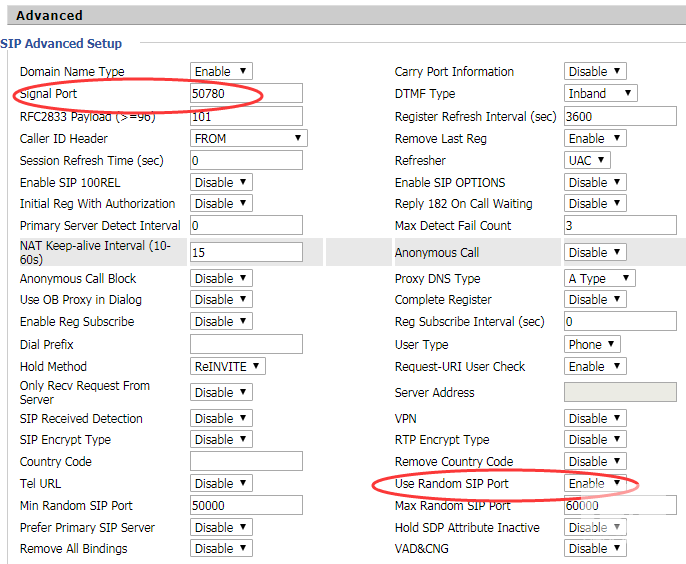Open the DTMF Type dropdown
Image resolution: width=686 pixels, height=564 pixels.
click(600, 94)
